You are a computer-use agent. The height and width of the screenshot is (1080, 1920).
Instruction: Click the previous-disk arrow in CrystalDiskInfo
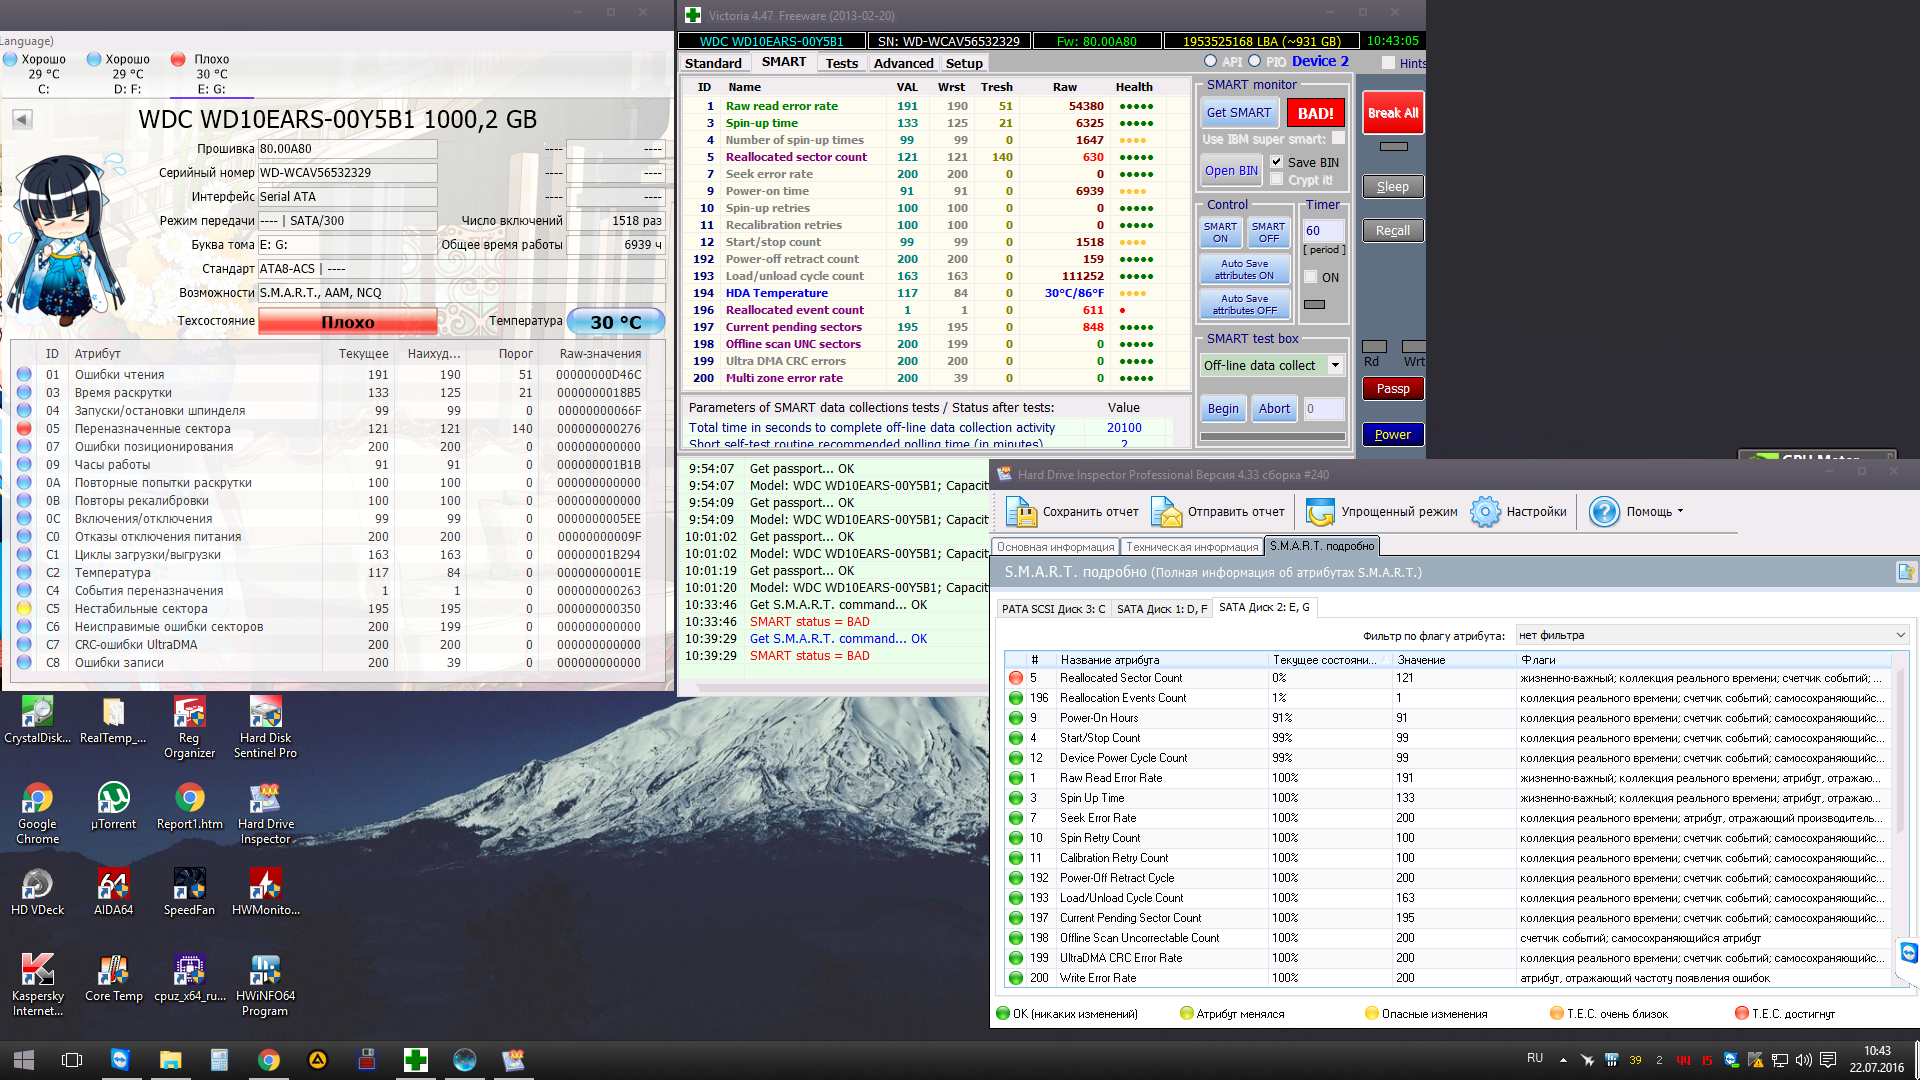tap(22, 120)
